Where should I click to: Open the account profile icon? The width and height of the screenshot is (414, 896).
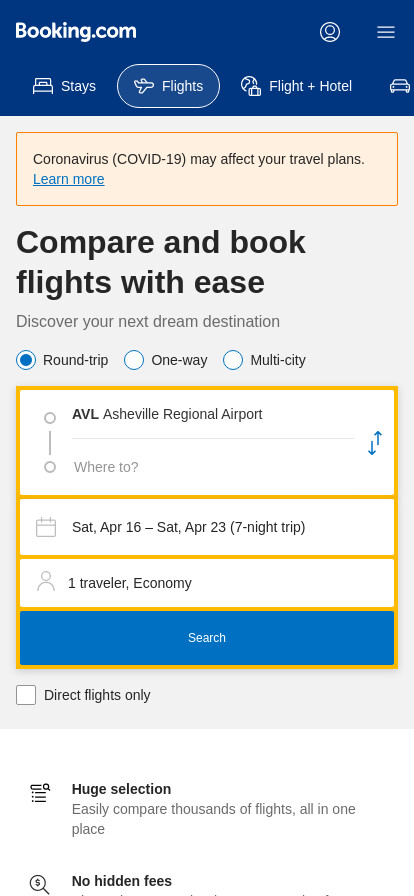[x=330, y=32]
